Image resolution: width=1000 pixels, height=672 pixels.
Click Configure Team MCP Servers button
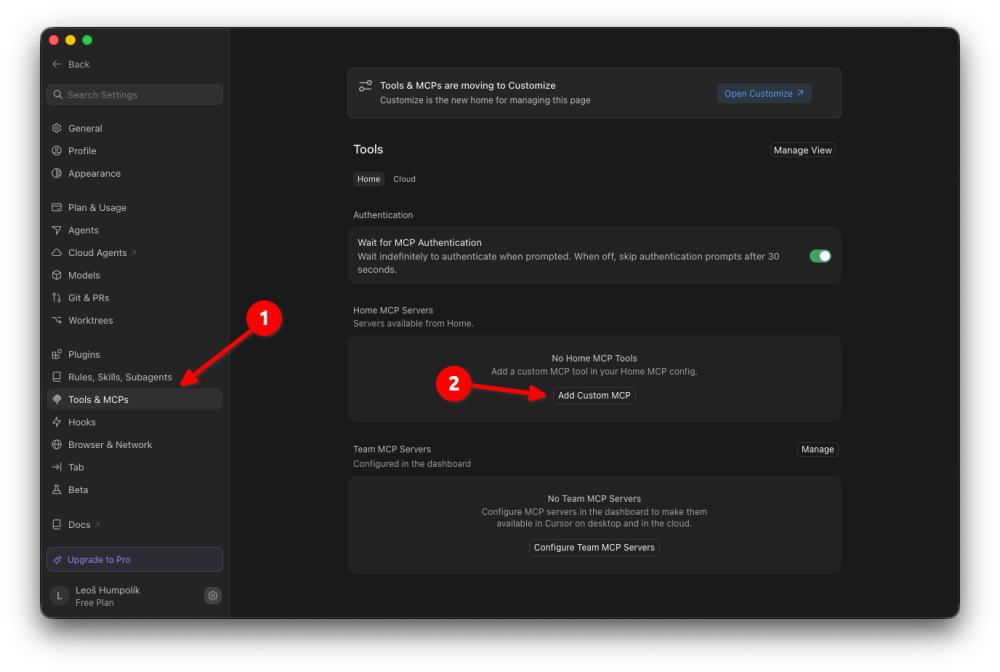tap(594, 547)
